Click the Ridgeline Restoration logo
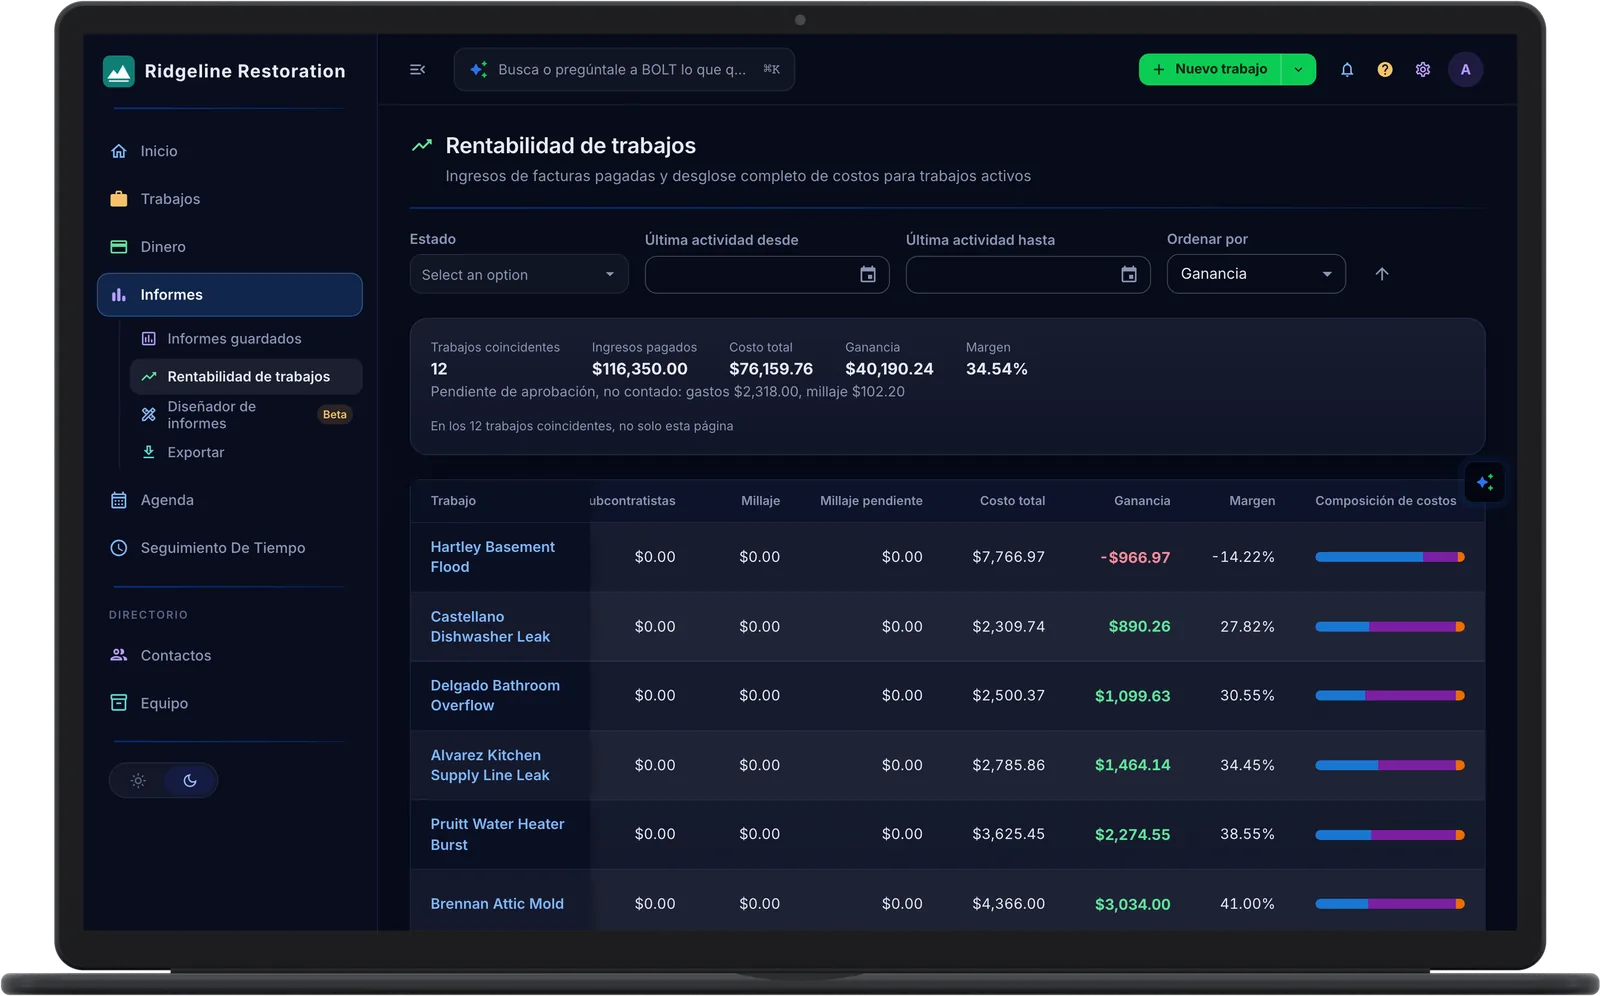The image size is (1600, 996). coord(119,71)
